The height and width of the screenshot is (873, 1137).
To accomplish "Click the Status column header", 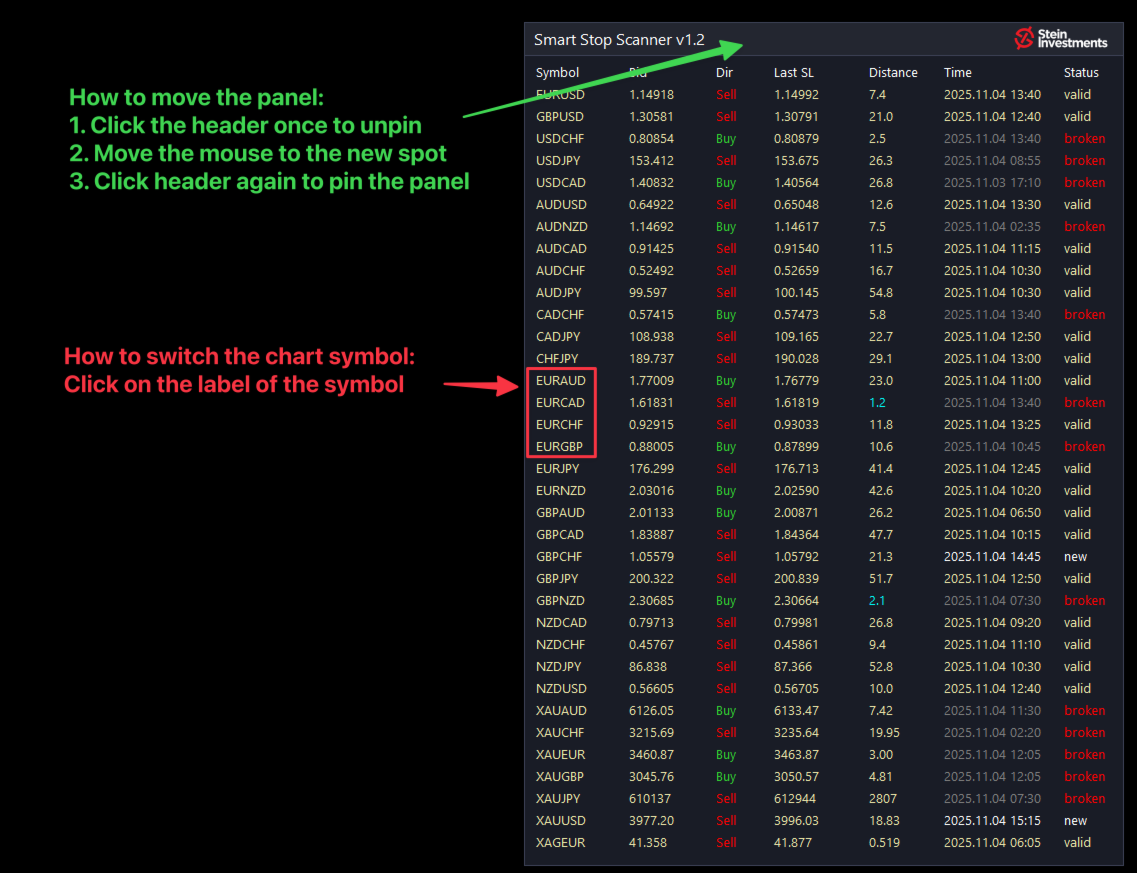I will click(1081, 73).
